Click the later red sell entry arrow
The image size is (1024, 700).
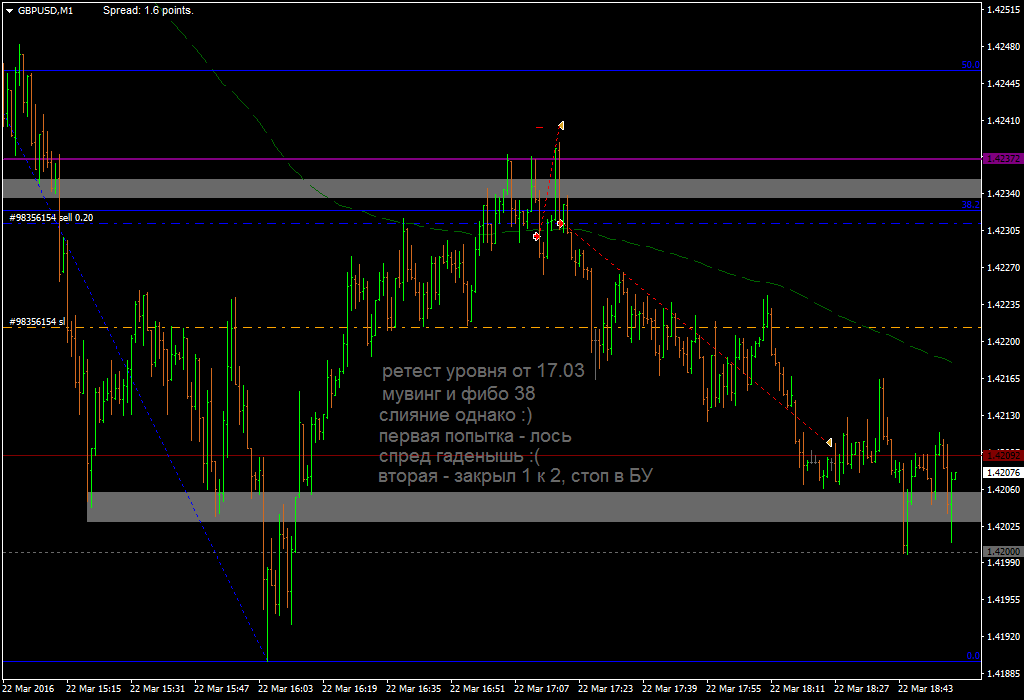(x=560, y=223)
